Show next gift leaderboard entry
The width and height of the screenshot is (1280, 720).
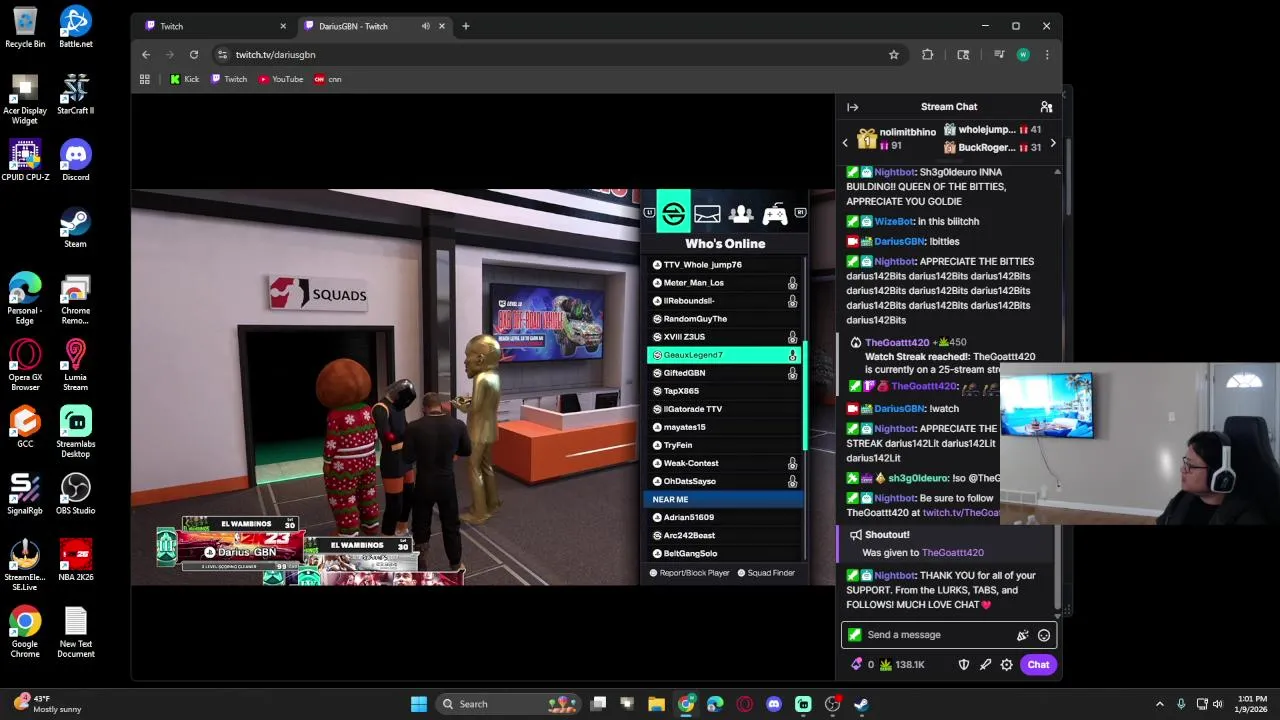tap(1052, 143)
